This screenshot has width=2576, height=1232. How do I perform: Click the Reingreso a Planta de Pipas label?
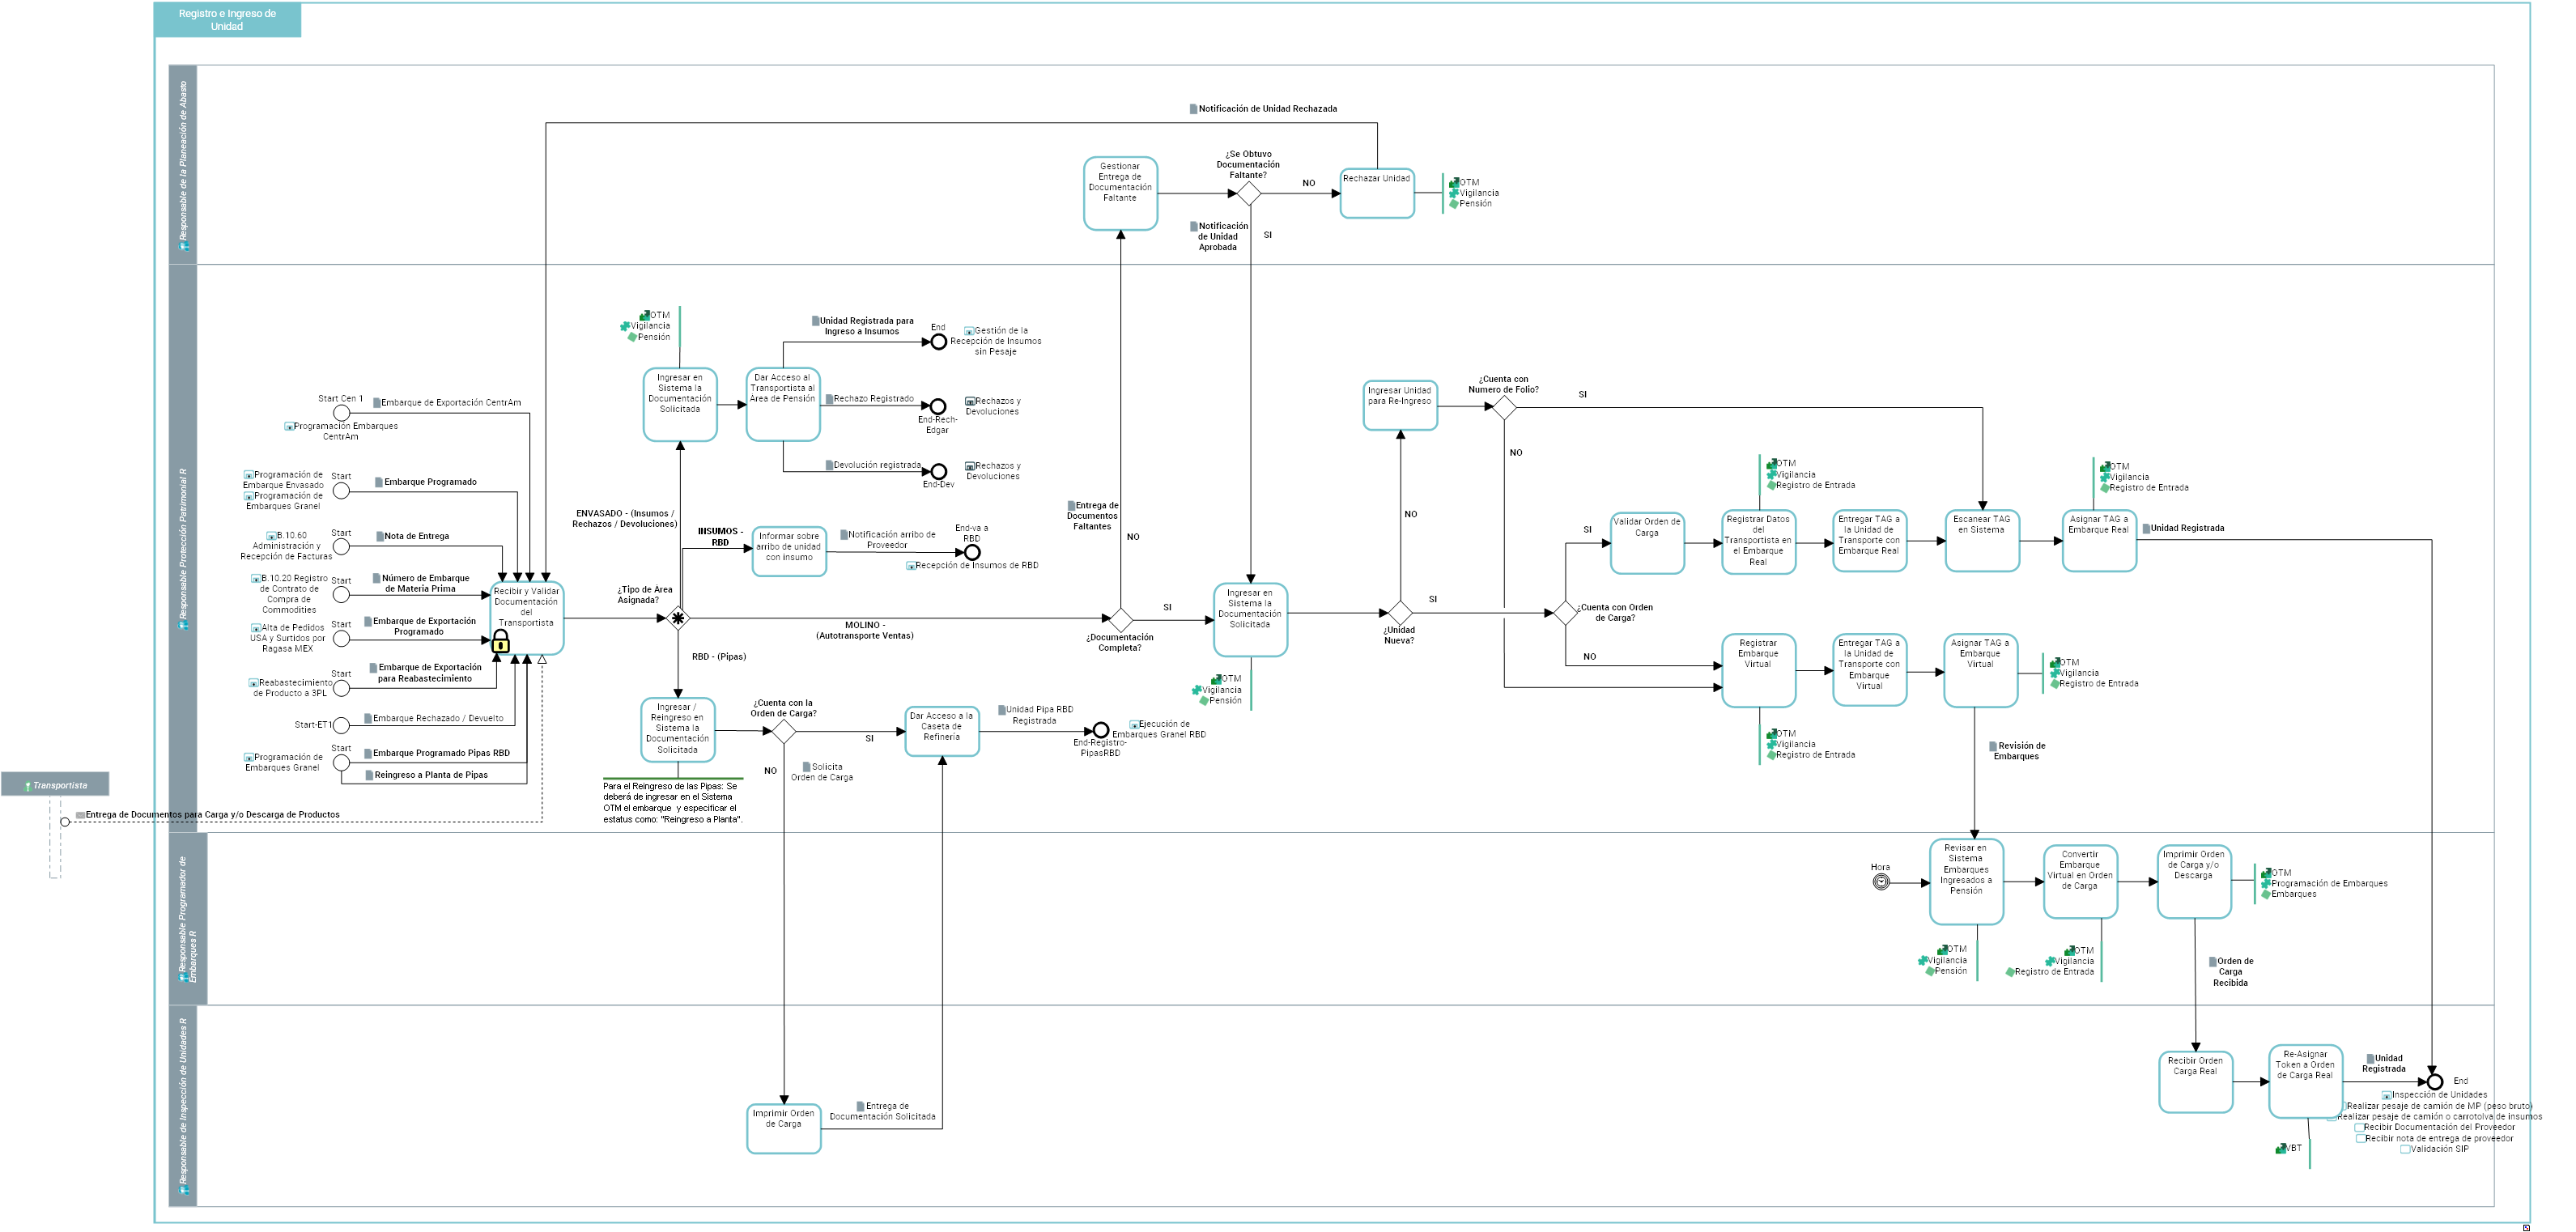click(431, 775)
